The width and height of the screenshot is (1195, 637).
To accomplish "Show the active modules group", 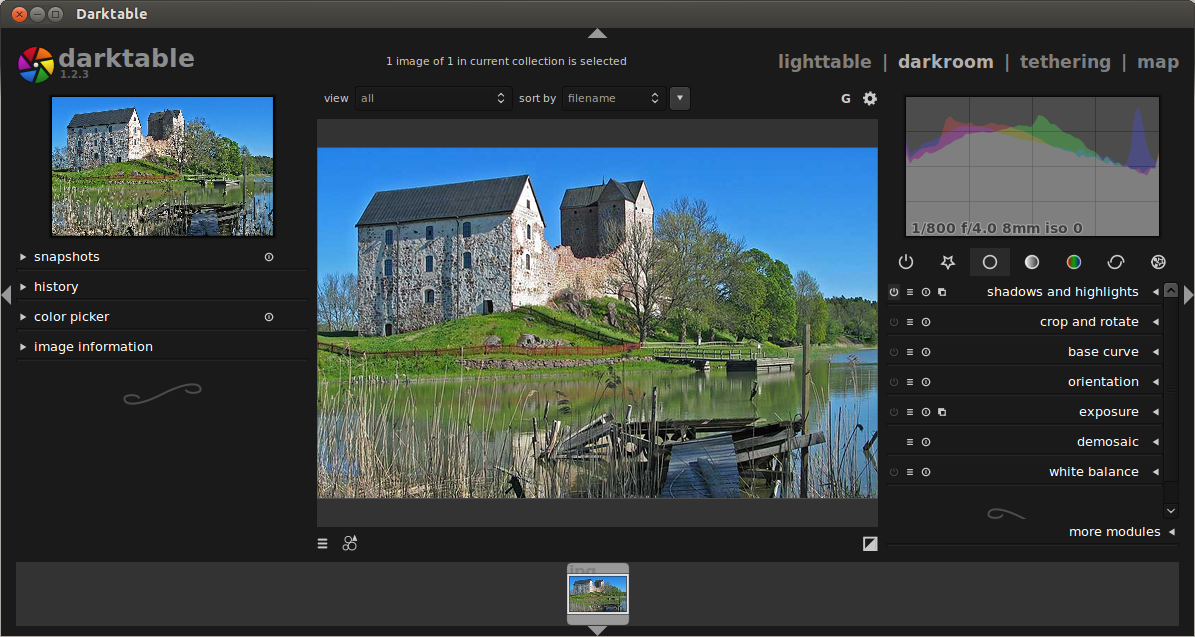I will tap(906, 262).
